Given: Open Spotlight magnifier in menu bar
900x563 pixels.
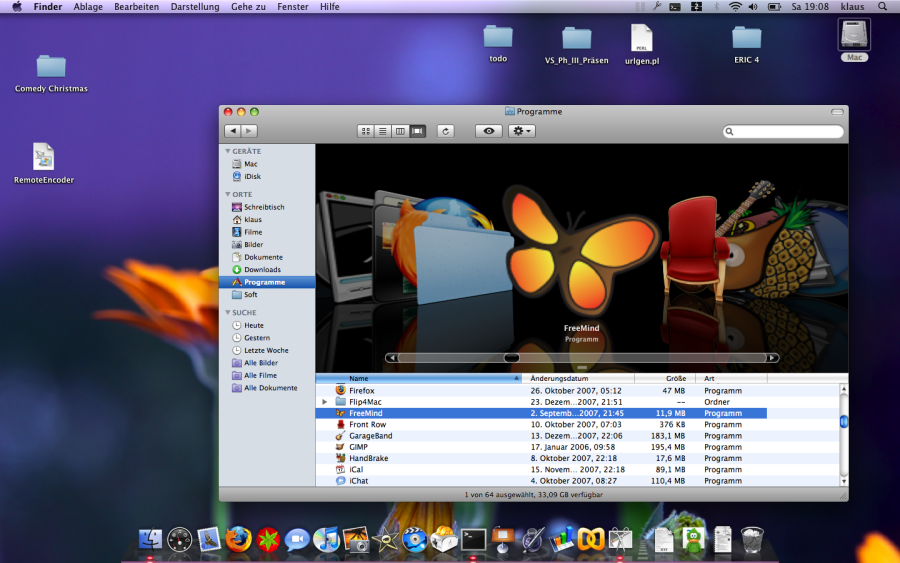Looking at the screenshot, I should 882,7.
